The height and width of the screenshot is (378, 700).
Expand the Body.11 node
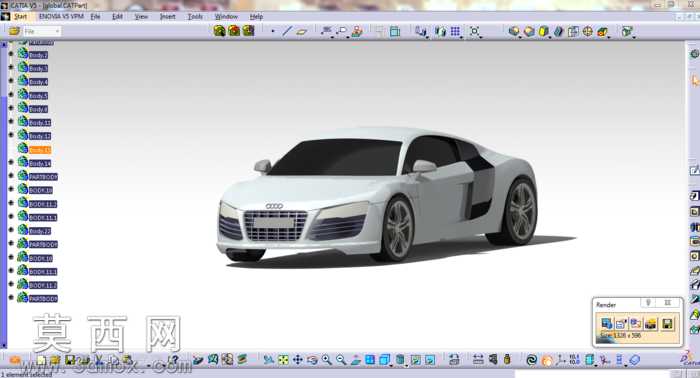11,121
